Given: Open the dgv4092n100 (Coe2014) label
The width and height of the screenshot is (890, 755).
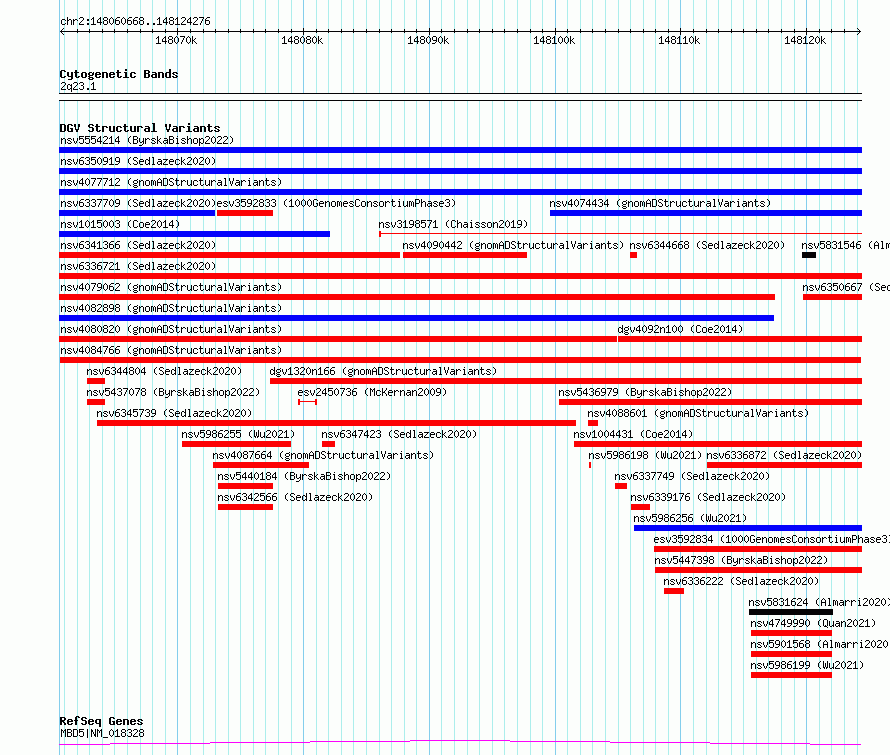Looking at the screenshot, I should pos(680,329).
